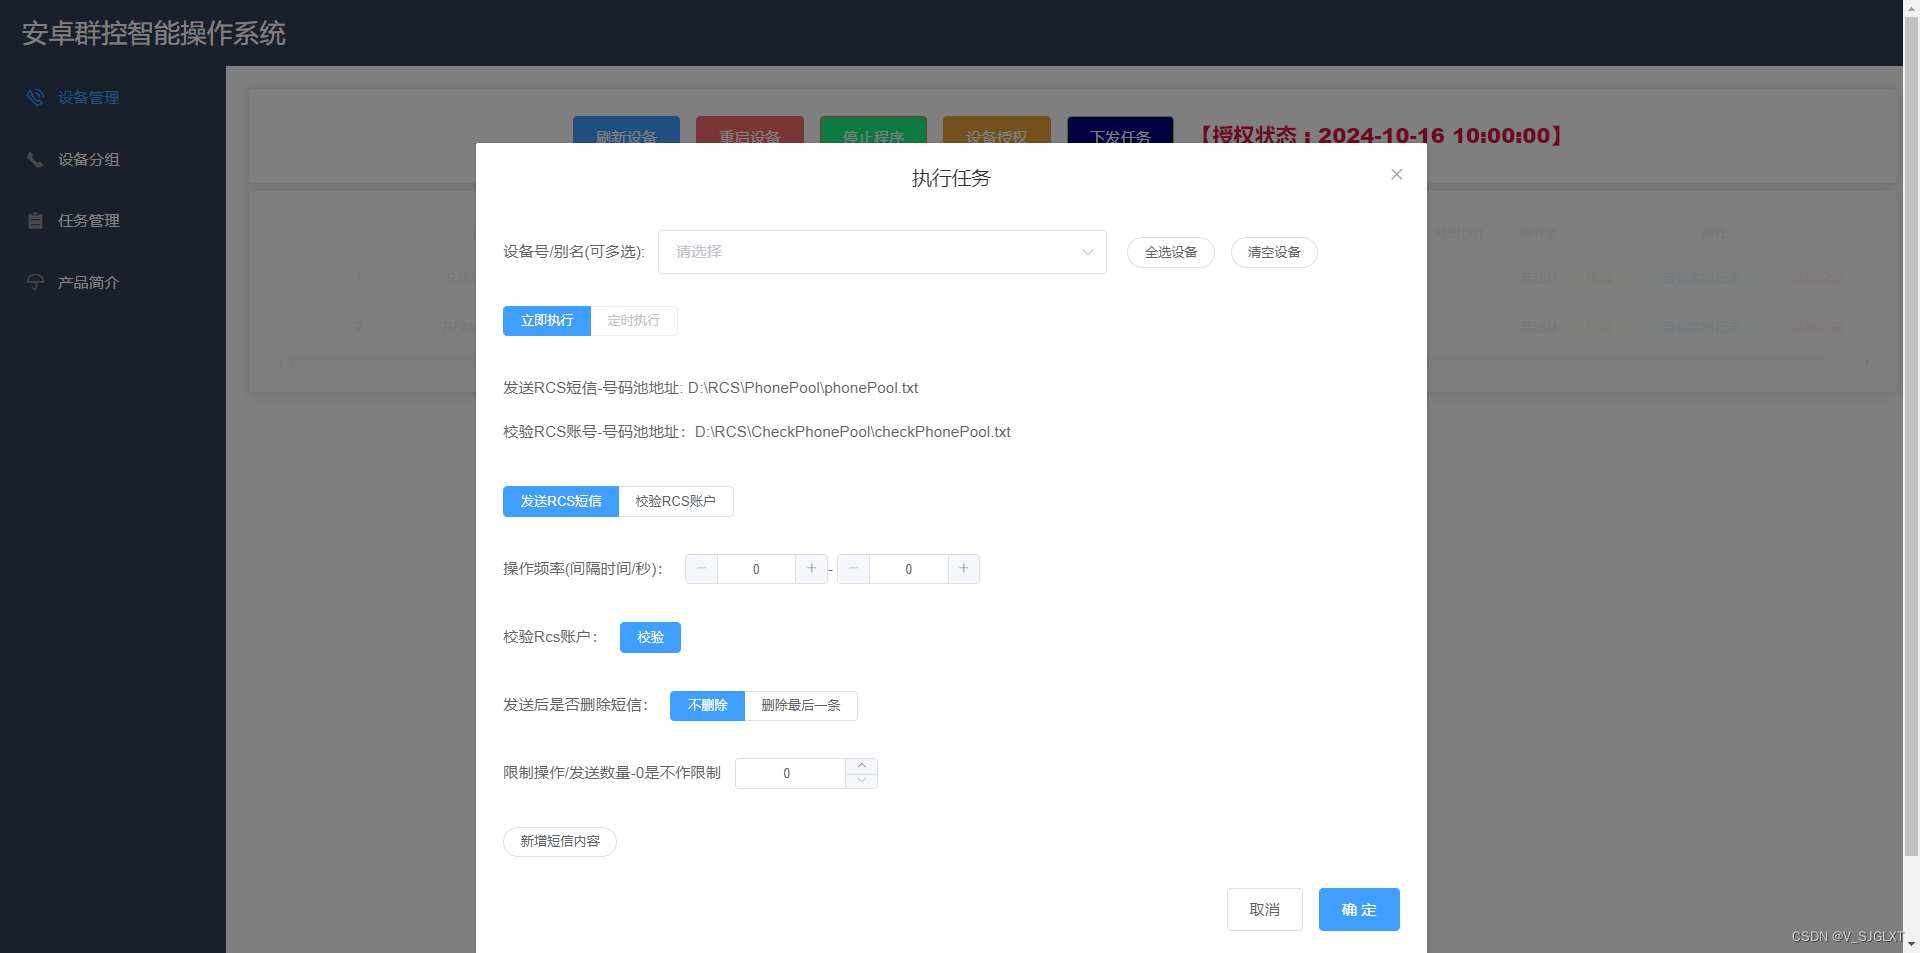Decrease the second interval value with minus
Viewport: 1920px width, 953px height.
[853, 569]
